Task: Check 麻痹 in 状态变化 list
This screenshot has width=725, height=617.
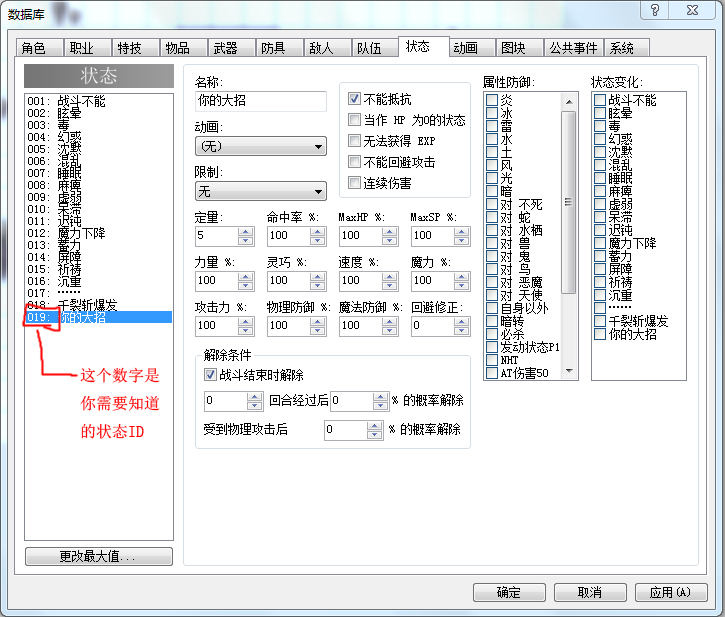Action: 600,191
